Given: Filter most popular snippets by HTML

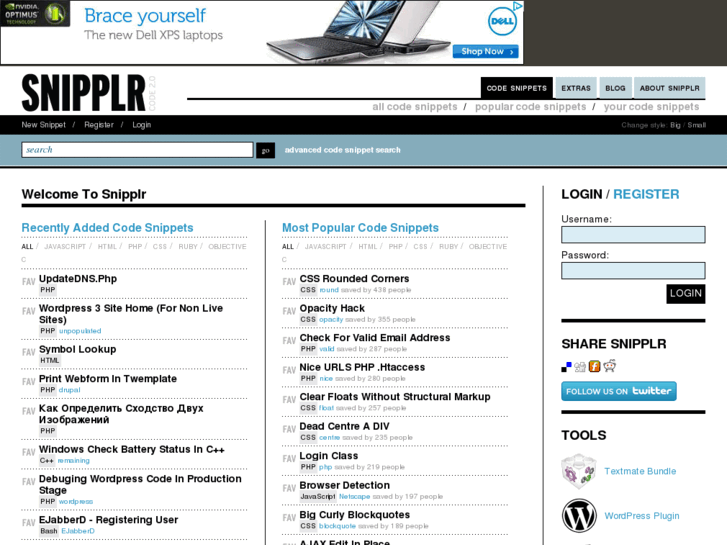Looking at the screenshot, I should [x=368, y=246].
